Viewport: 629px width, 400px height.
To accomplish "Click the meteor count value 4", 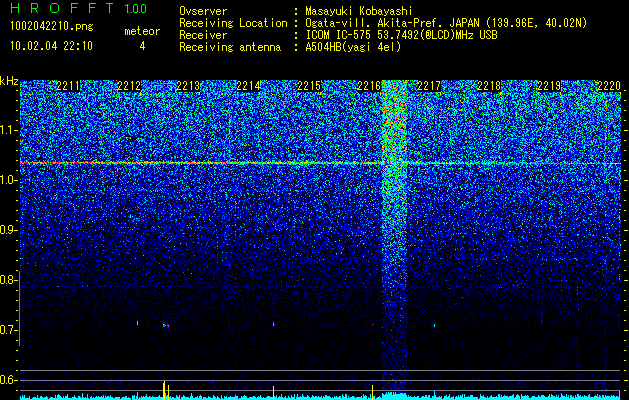I will pyautogui.click(x=142, y=46).
